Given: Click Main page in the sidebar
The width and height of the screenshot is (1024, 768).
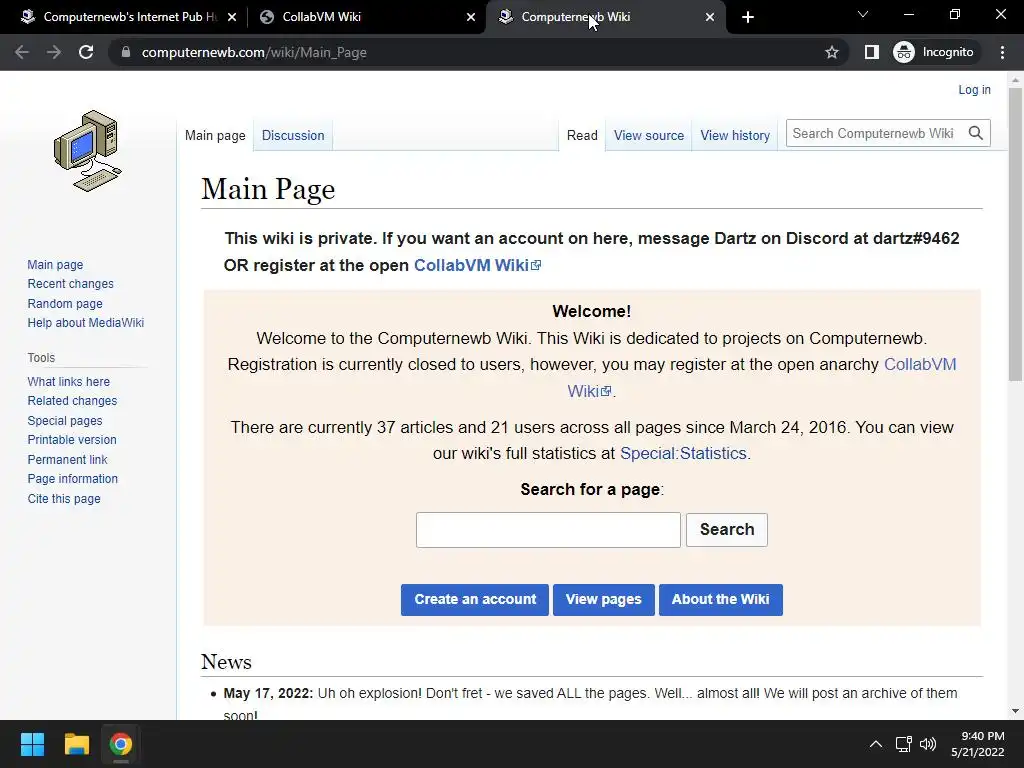Looking at the screenshot, I should point(56,264).
